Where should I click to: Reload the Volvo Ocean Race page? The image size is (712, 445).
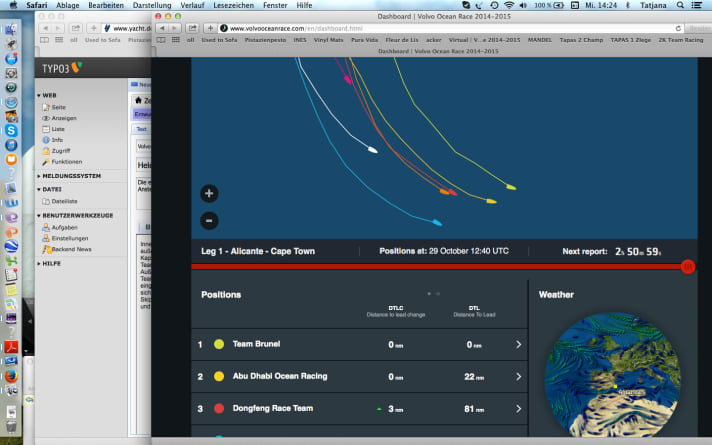click(x=678, y=28)
